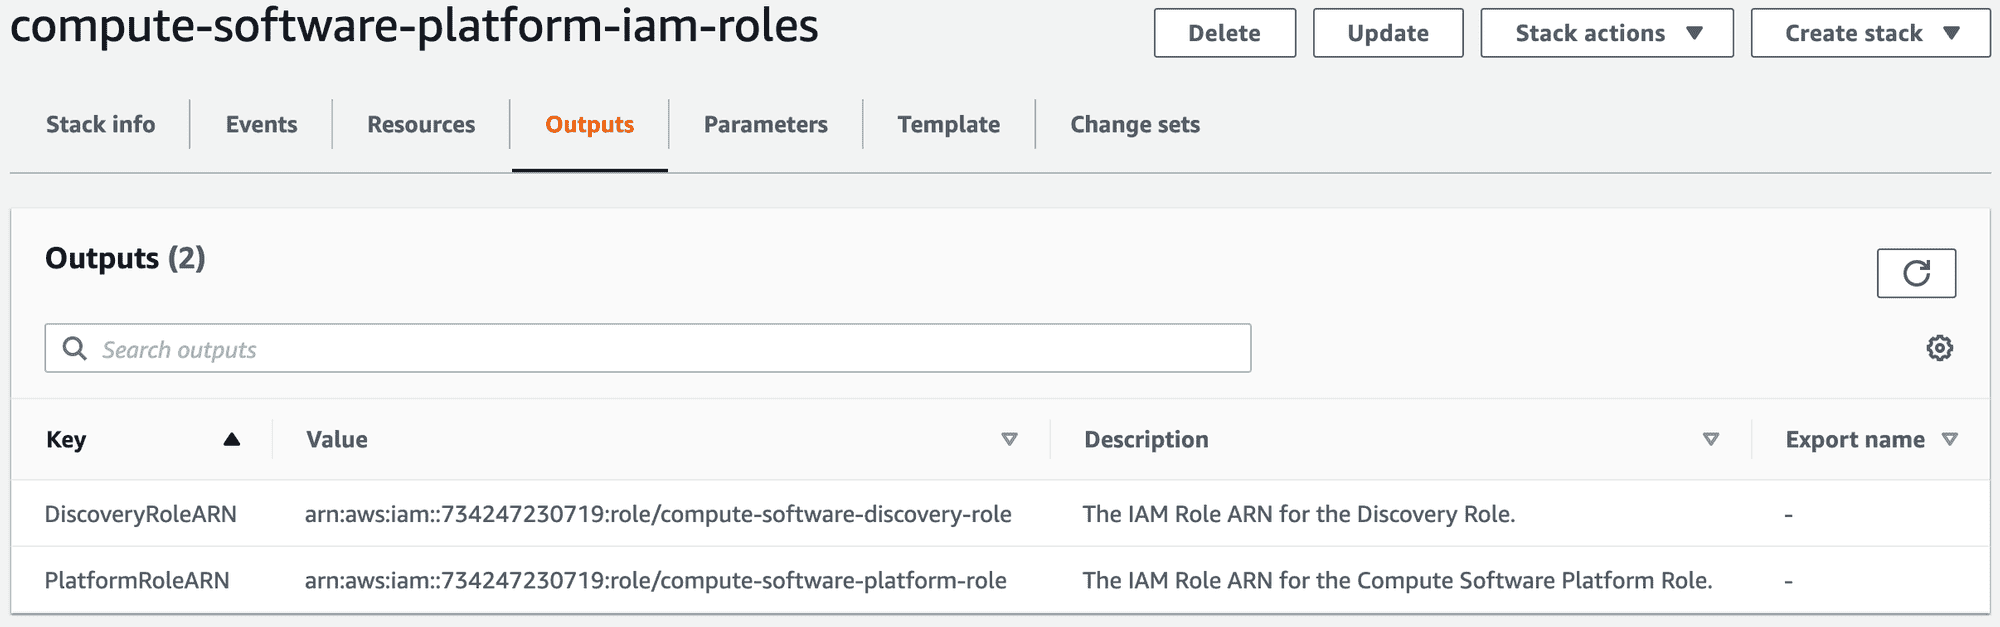The image size is (2000, 627).
Task: Switch to the Stack info tab
Action: coord(100,124)
